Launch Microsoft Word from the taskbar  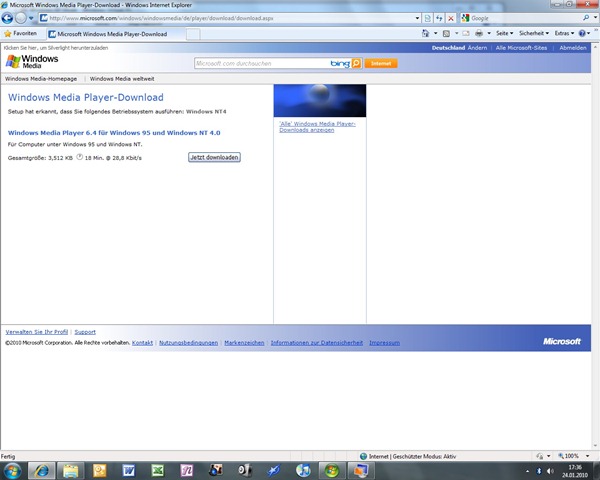point(129,470)
